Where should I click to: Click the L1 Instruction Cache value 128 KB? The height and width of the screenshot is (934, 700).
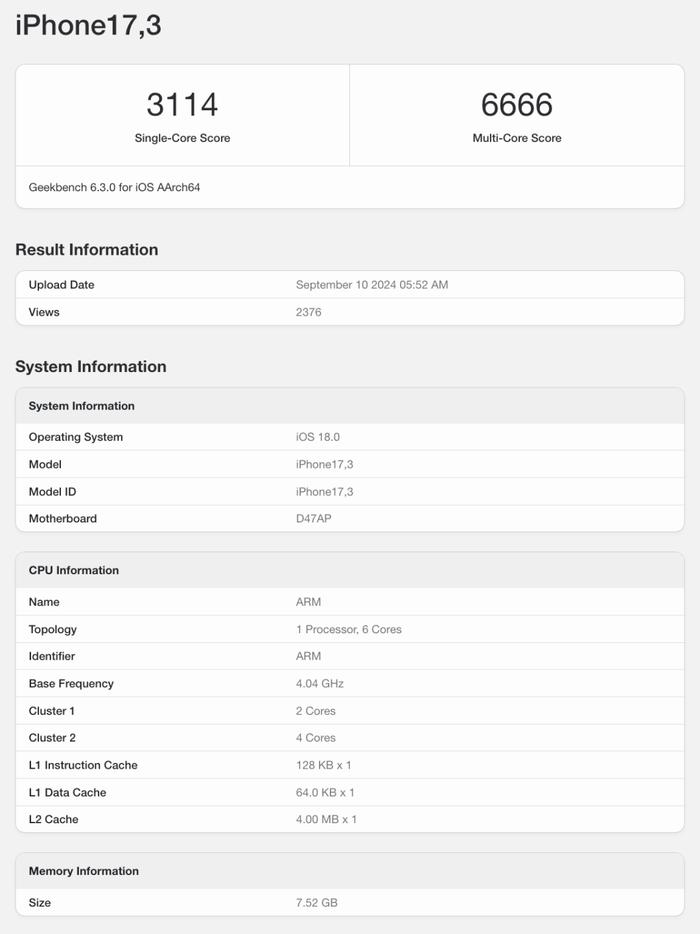pos(323,765)
